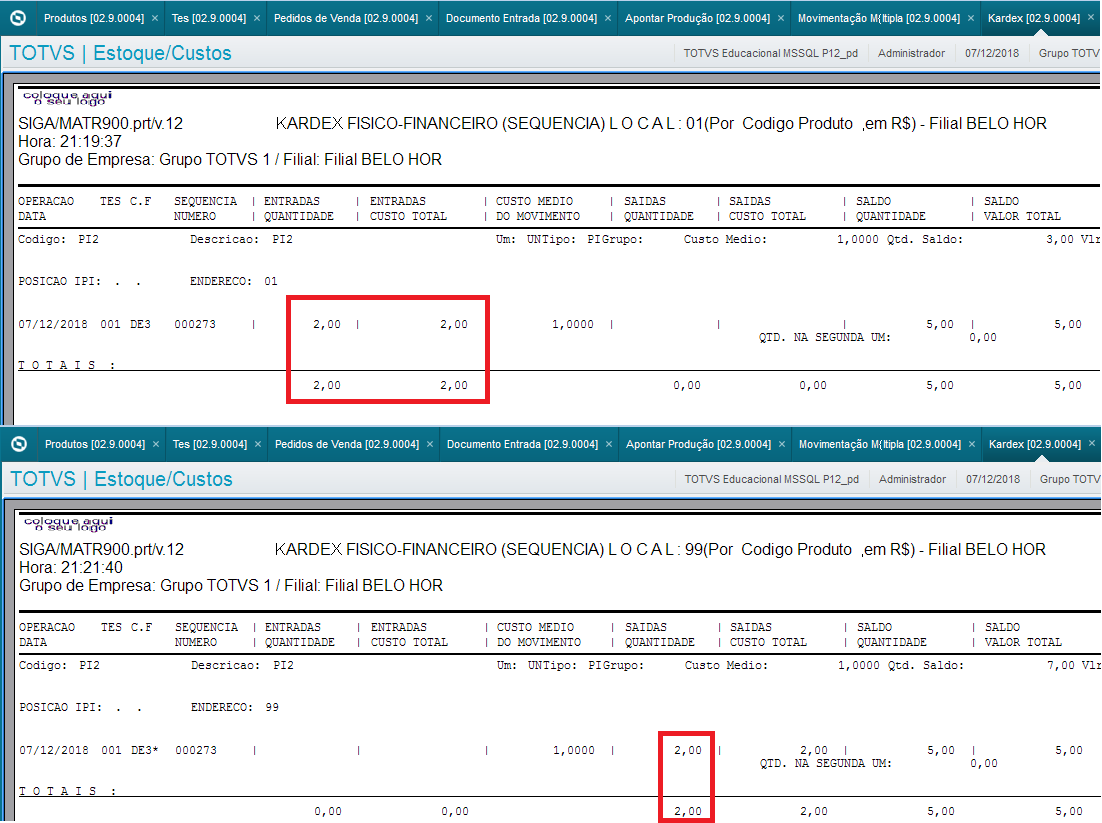Click DE3* operation code in lower report

(x=145, y=751)
